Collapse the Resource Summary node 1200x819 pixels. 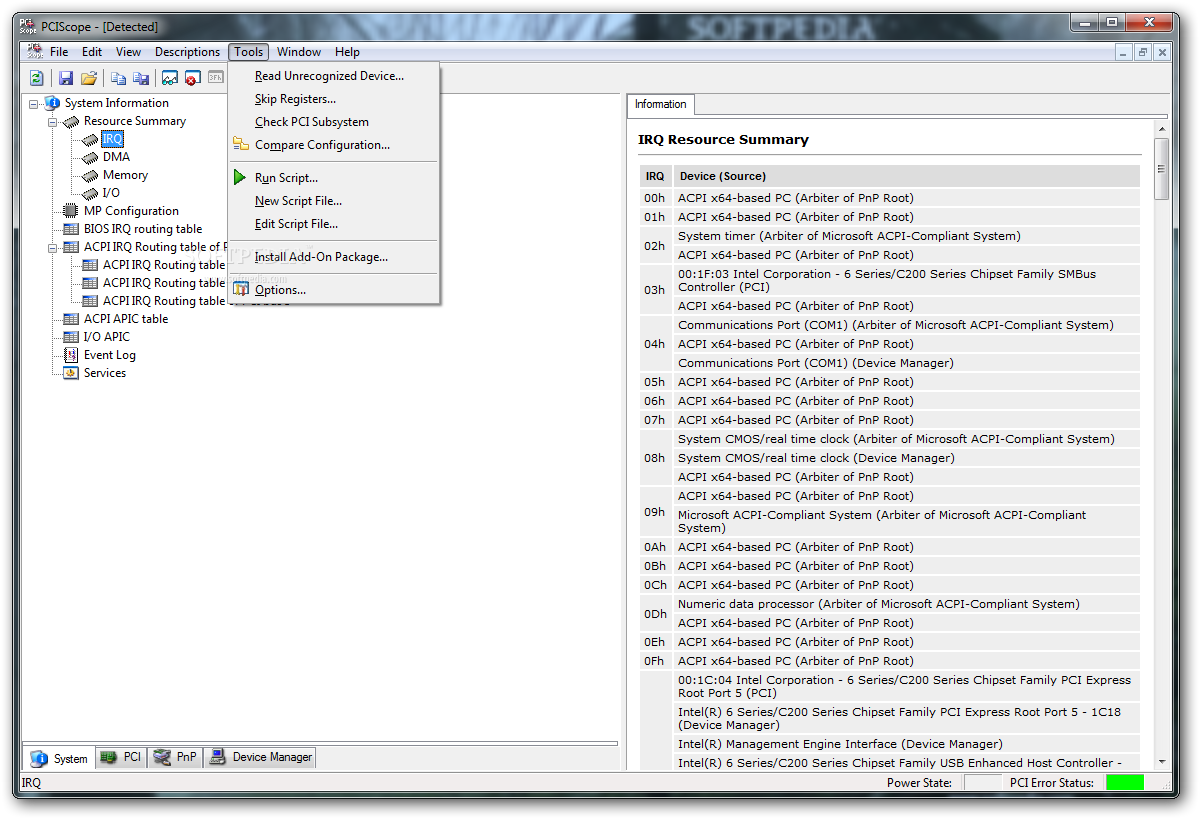click(x=53, y=121)
